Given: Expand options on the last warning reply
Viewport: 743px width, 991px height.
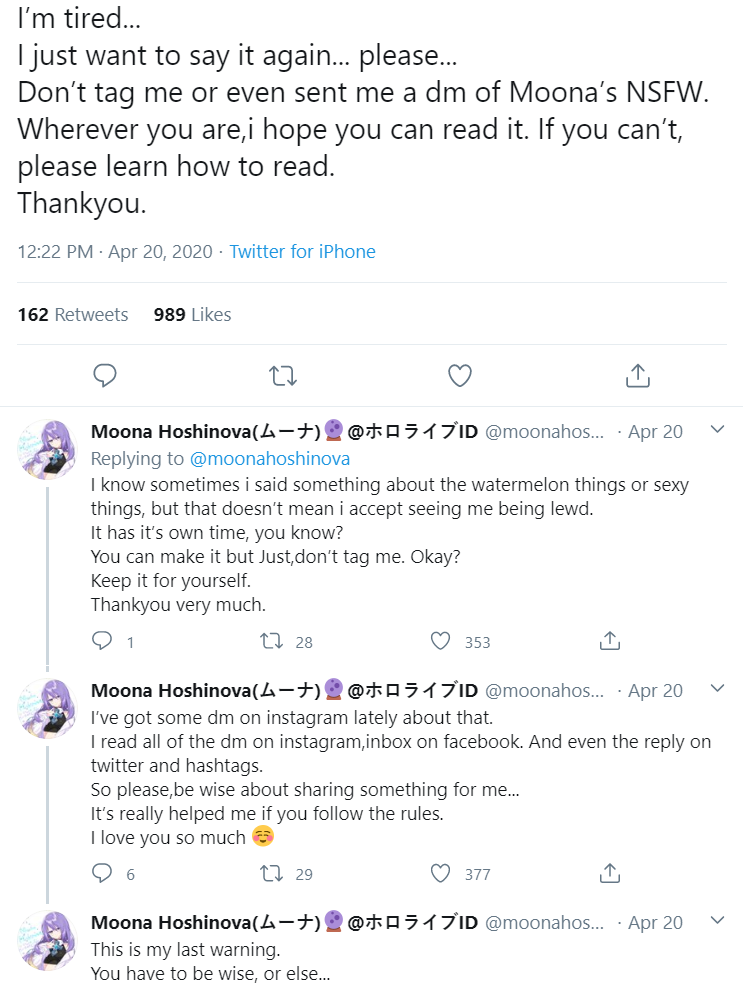Looking at the screenshot, I should click(717, 920).
